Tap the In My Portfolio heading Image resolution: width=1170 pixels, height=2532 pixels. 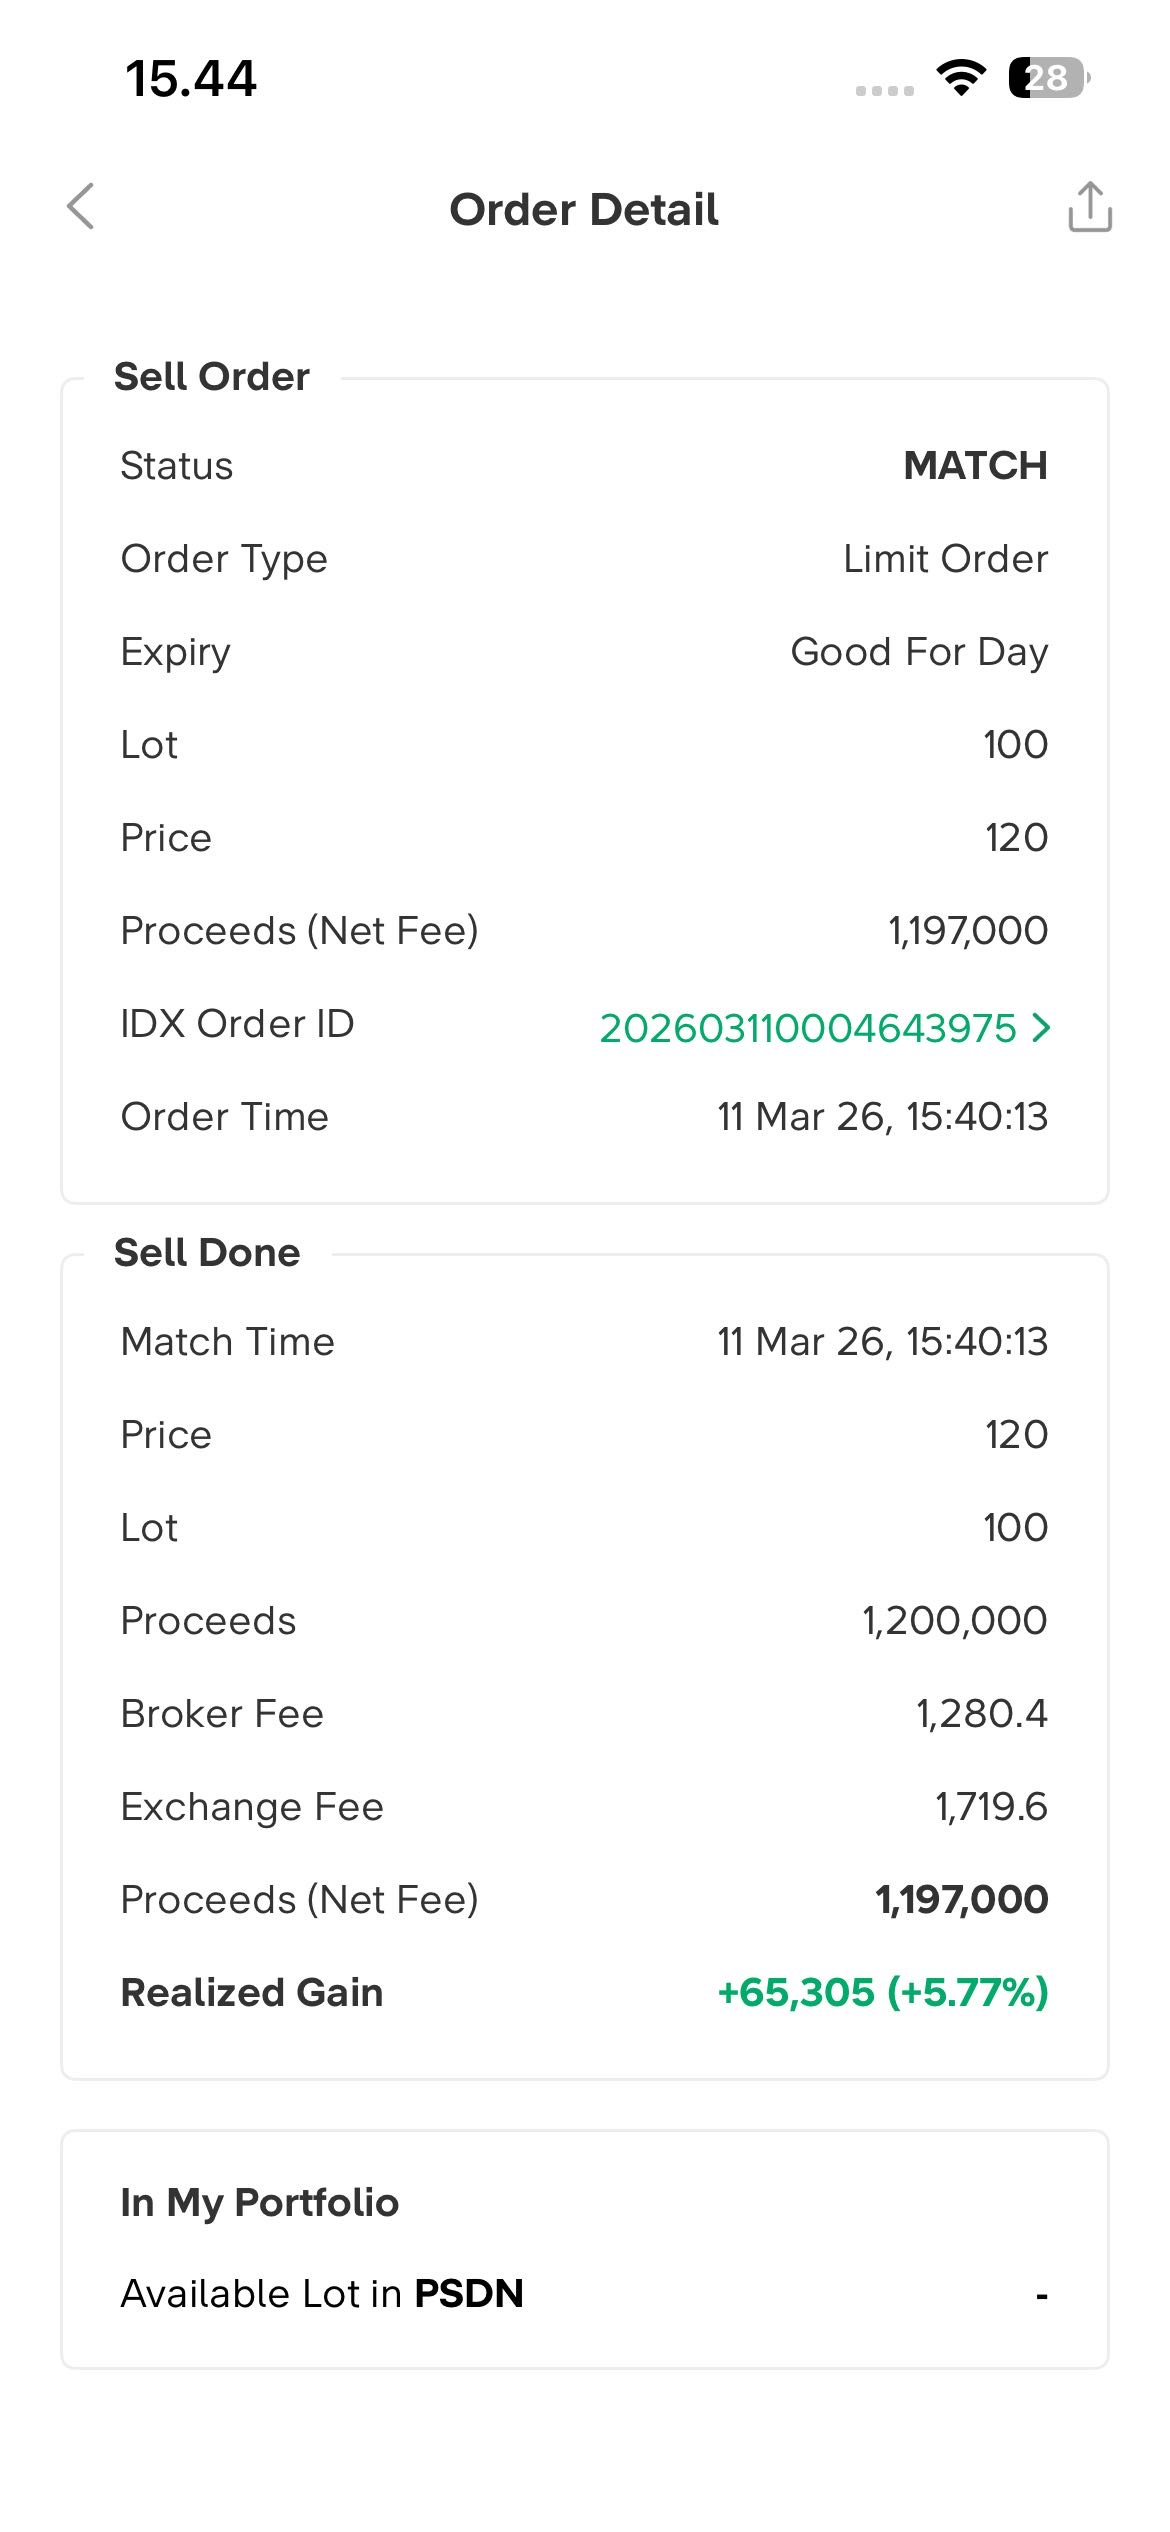(260, 2202)
